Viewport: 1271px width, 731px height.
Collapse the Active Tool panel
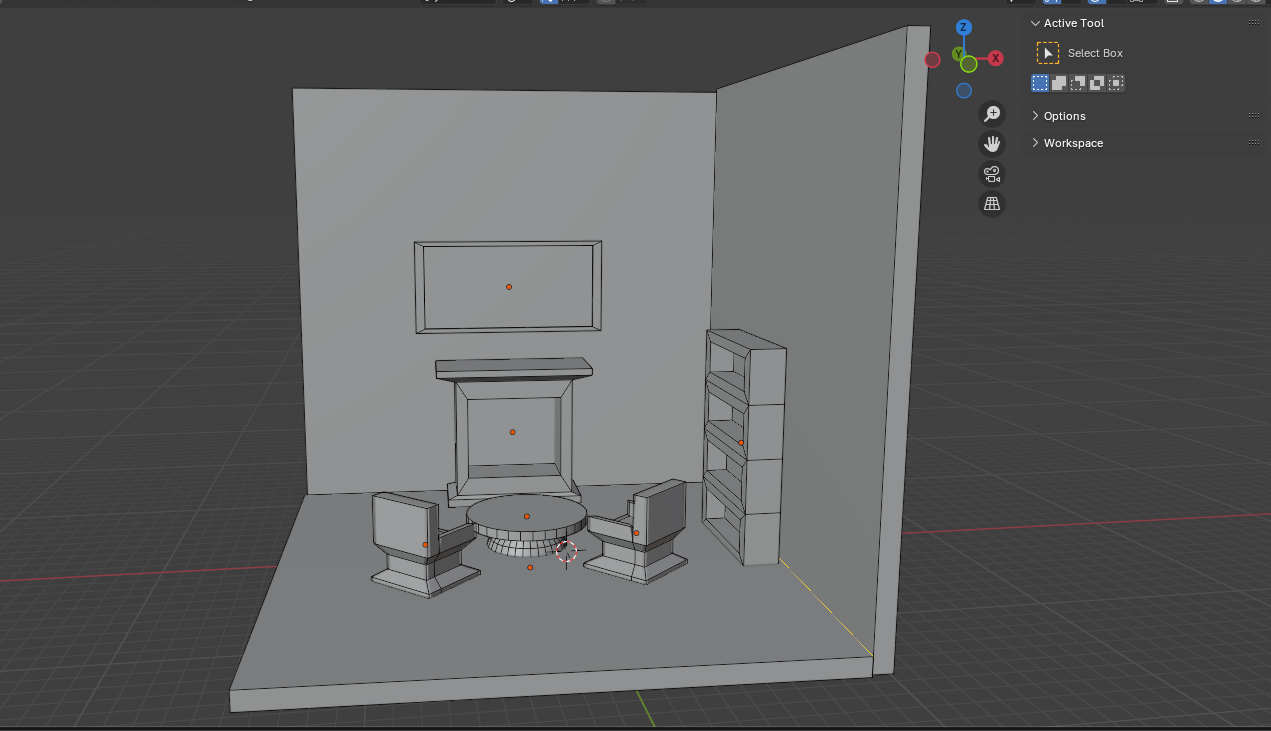1035,23
